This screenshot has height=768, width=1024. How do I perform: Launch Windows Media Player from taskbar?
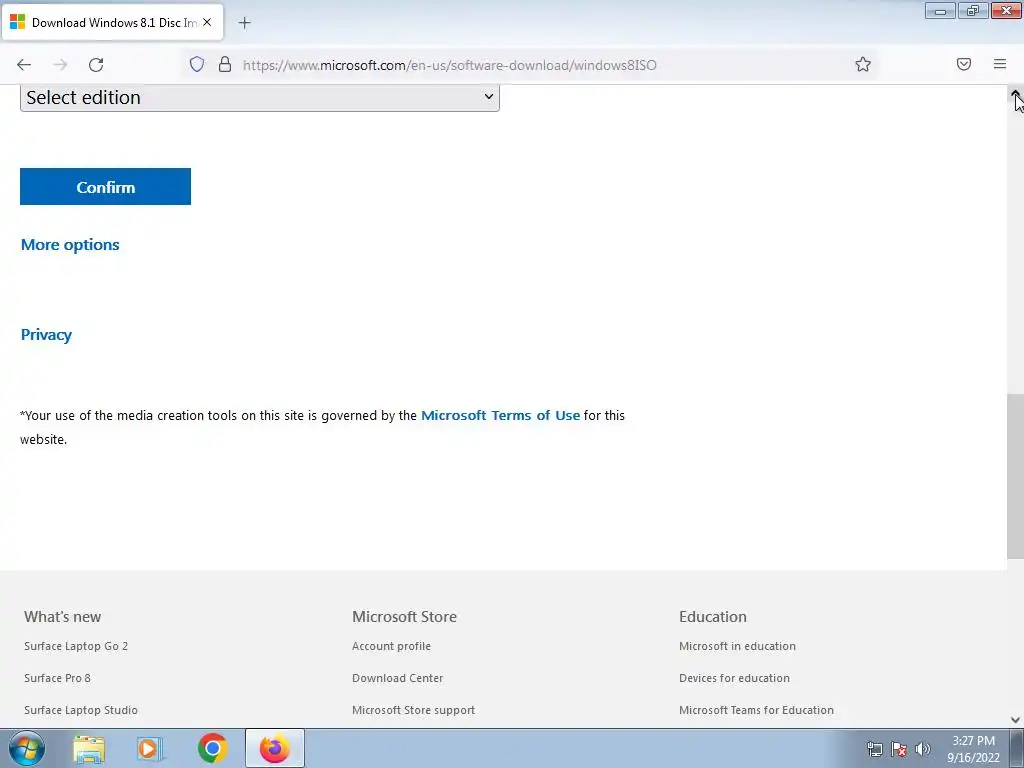[x=150, y=749]
